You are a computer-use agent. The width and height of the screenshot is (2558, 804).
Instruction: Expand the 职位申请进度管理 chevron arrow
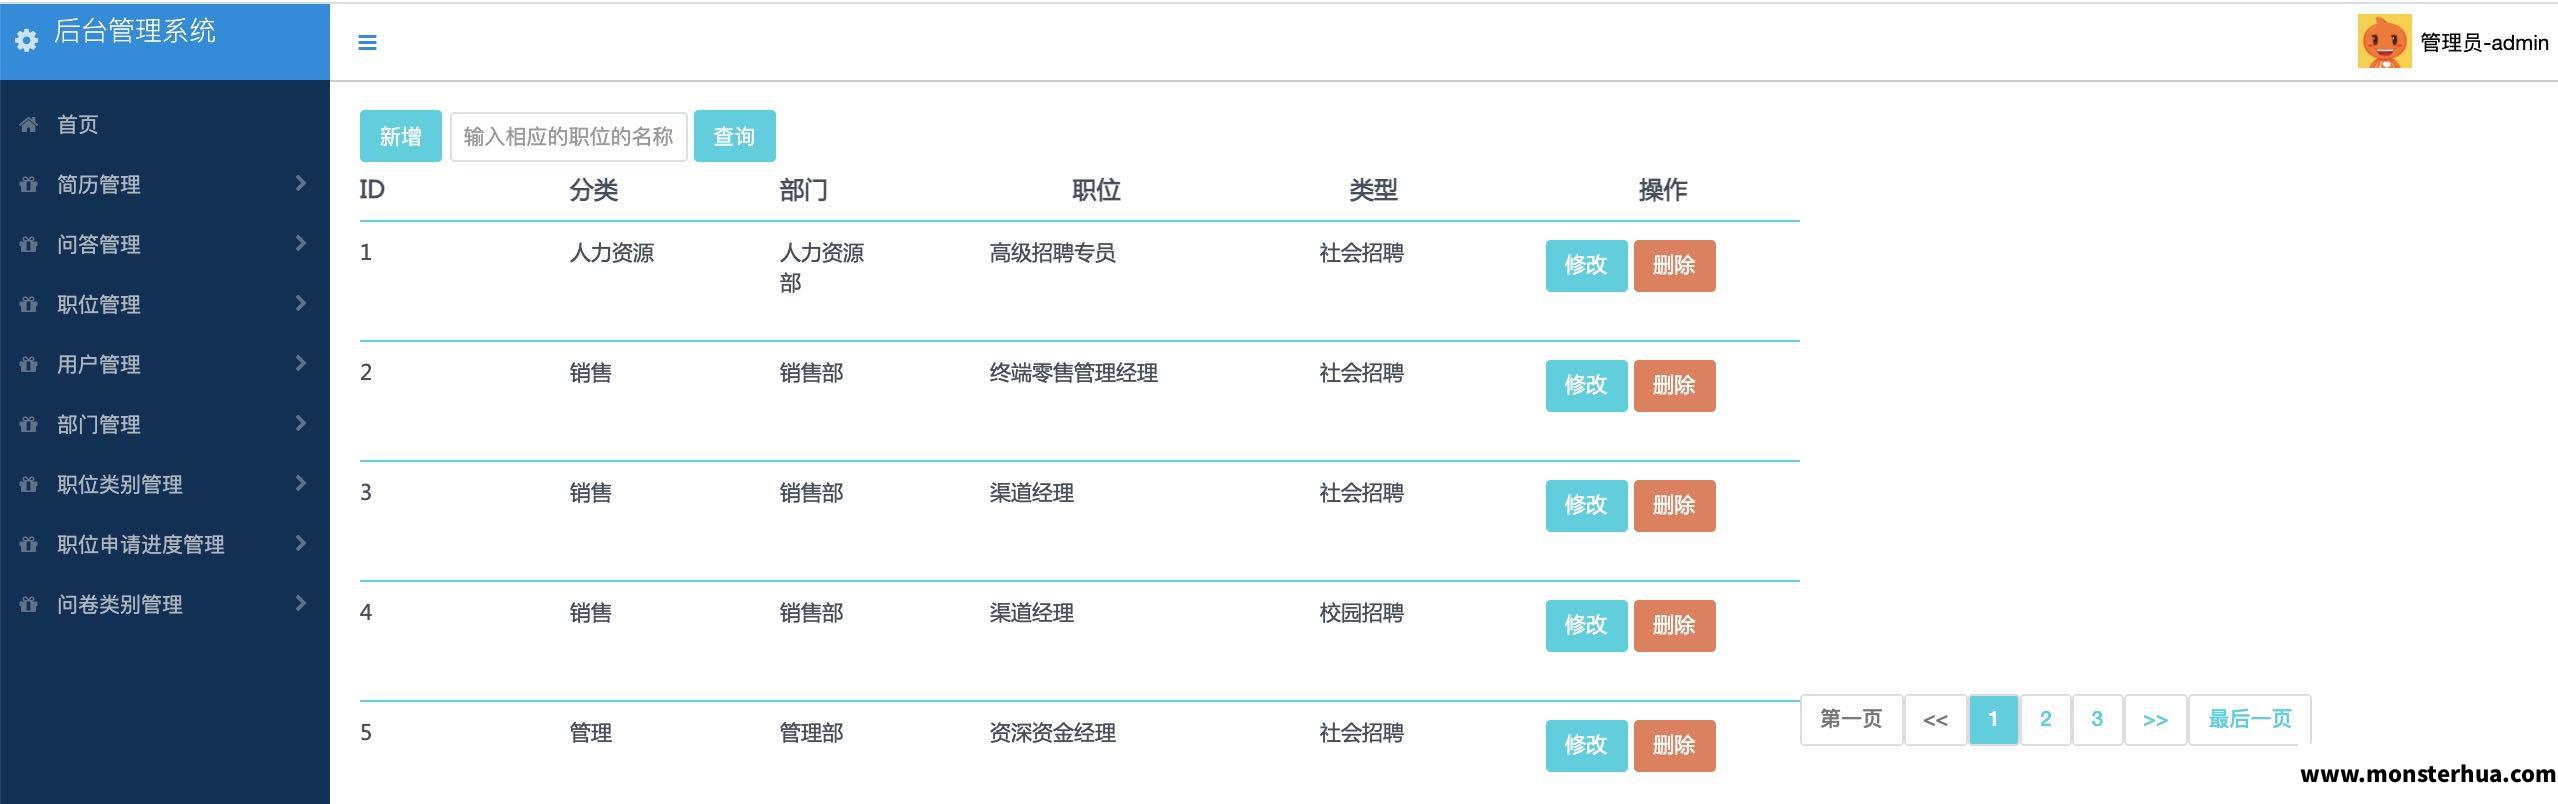pyautogui.click(x=300, y=543)
